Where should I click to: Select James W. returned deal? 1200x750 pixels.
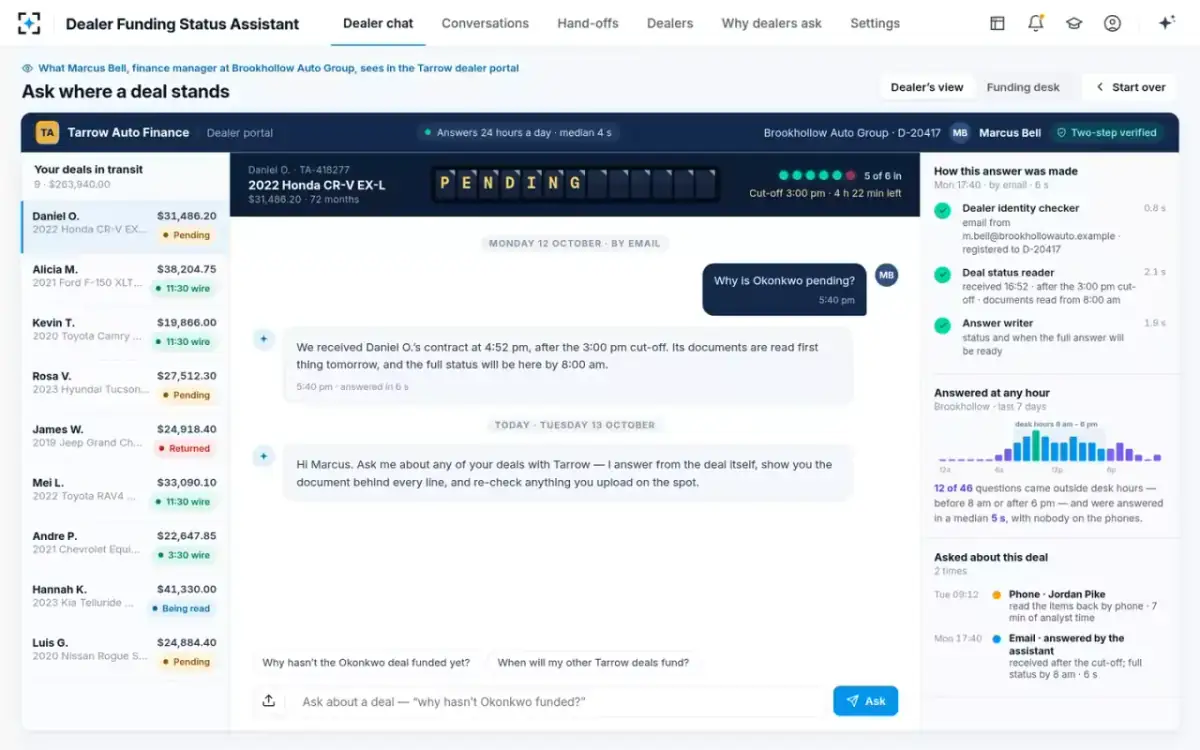coord(125,439)
